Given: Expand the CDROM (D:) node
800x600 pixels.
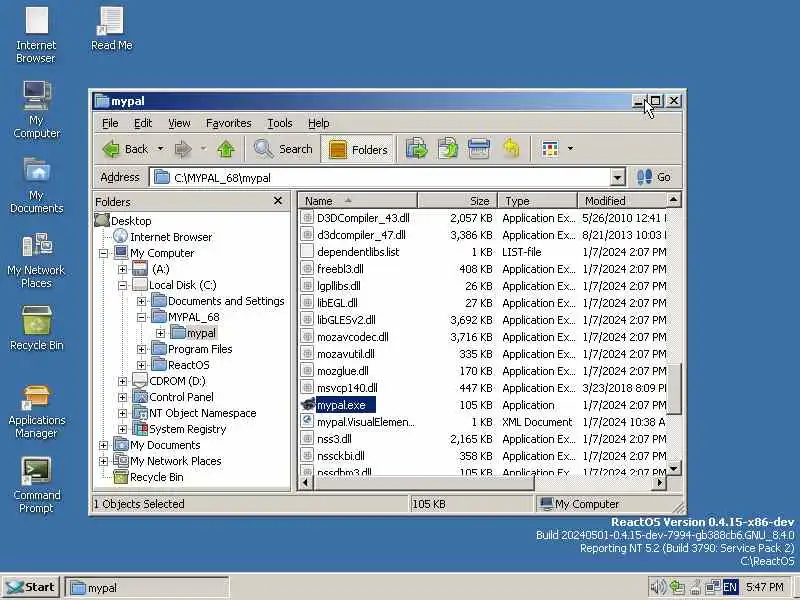Looking at the screenshot, I should click(122, 381).
